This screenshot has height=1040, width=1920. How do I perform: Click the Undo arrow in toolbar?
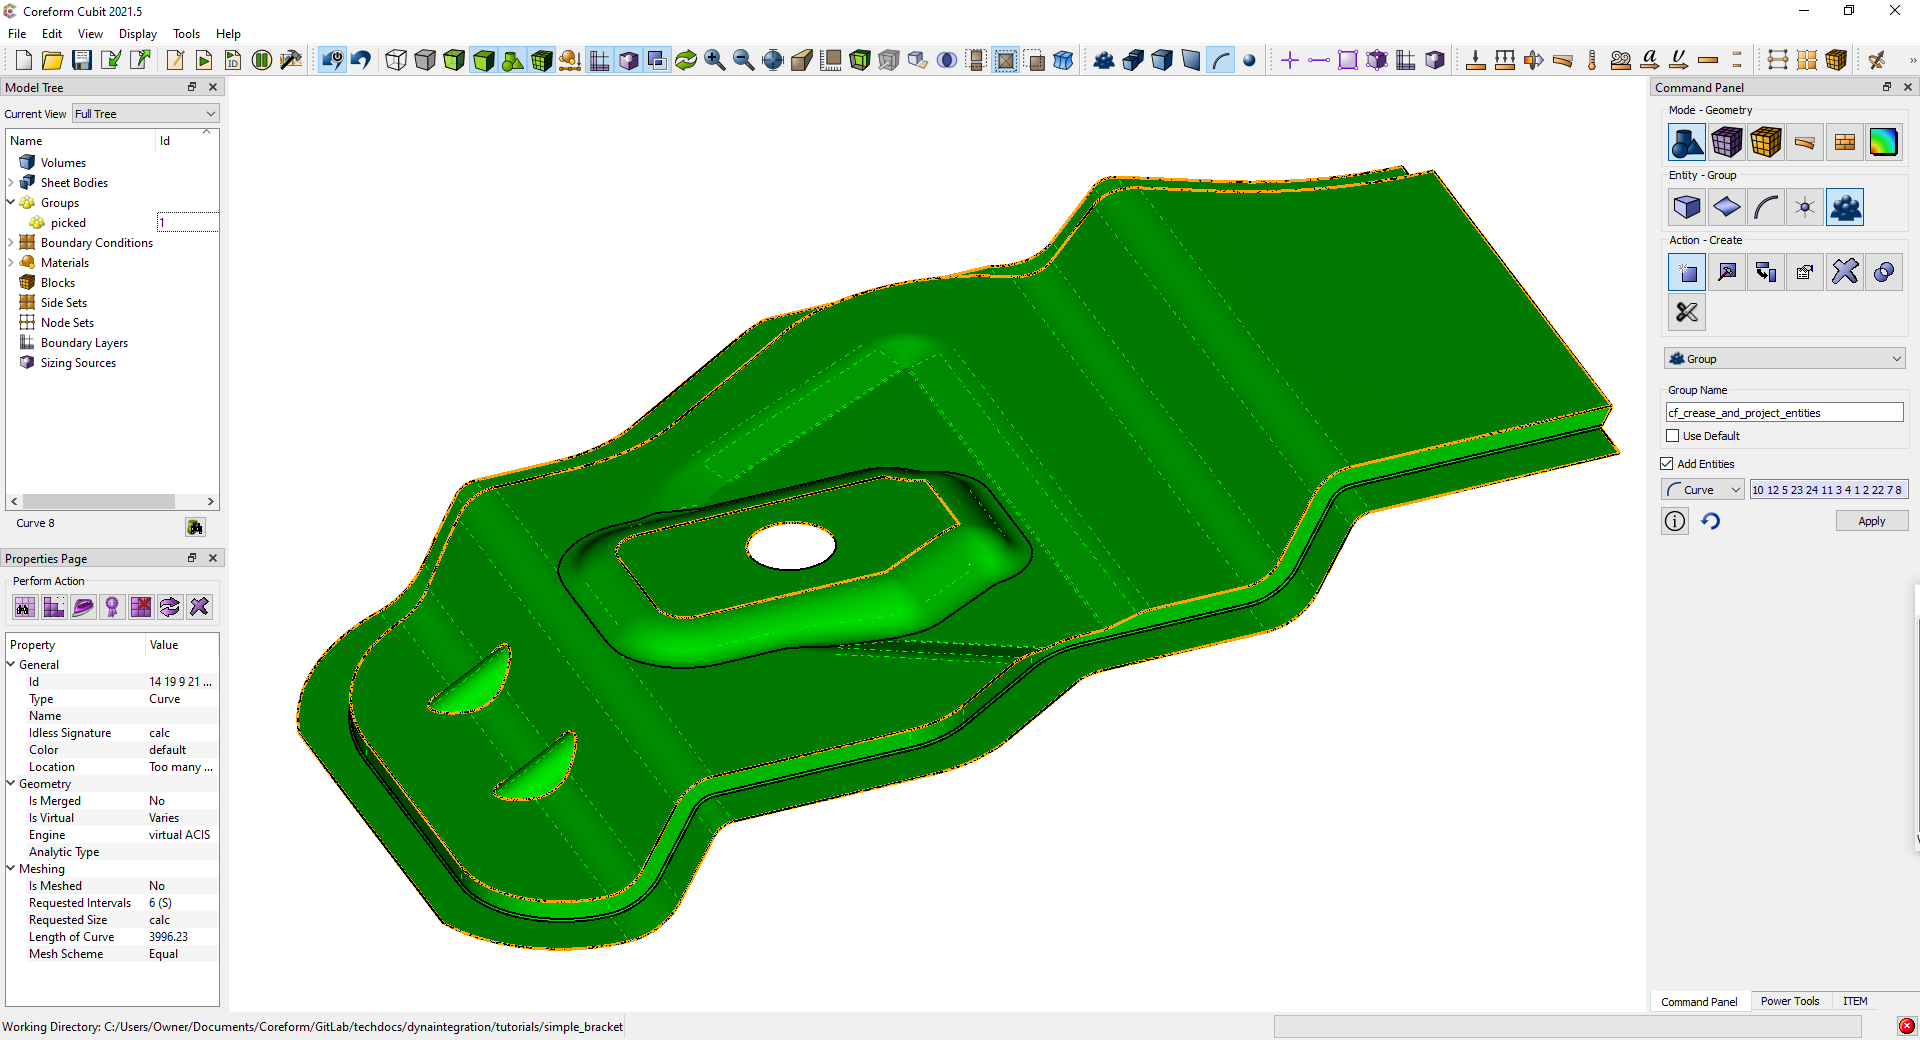click(361, 60)
